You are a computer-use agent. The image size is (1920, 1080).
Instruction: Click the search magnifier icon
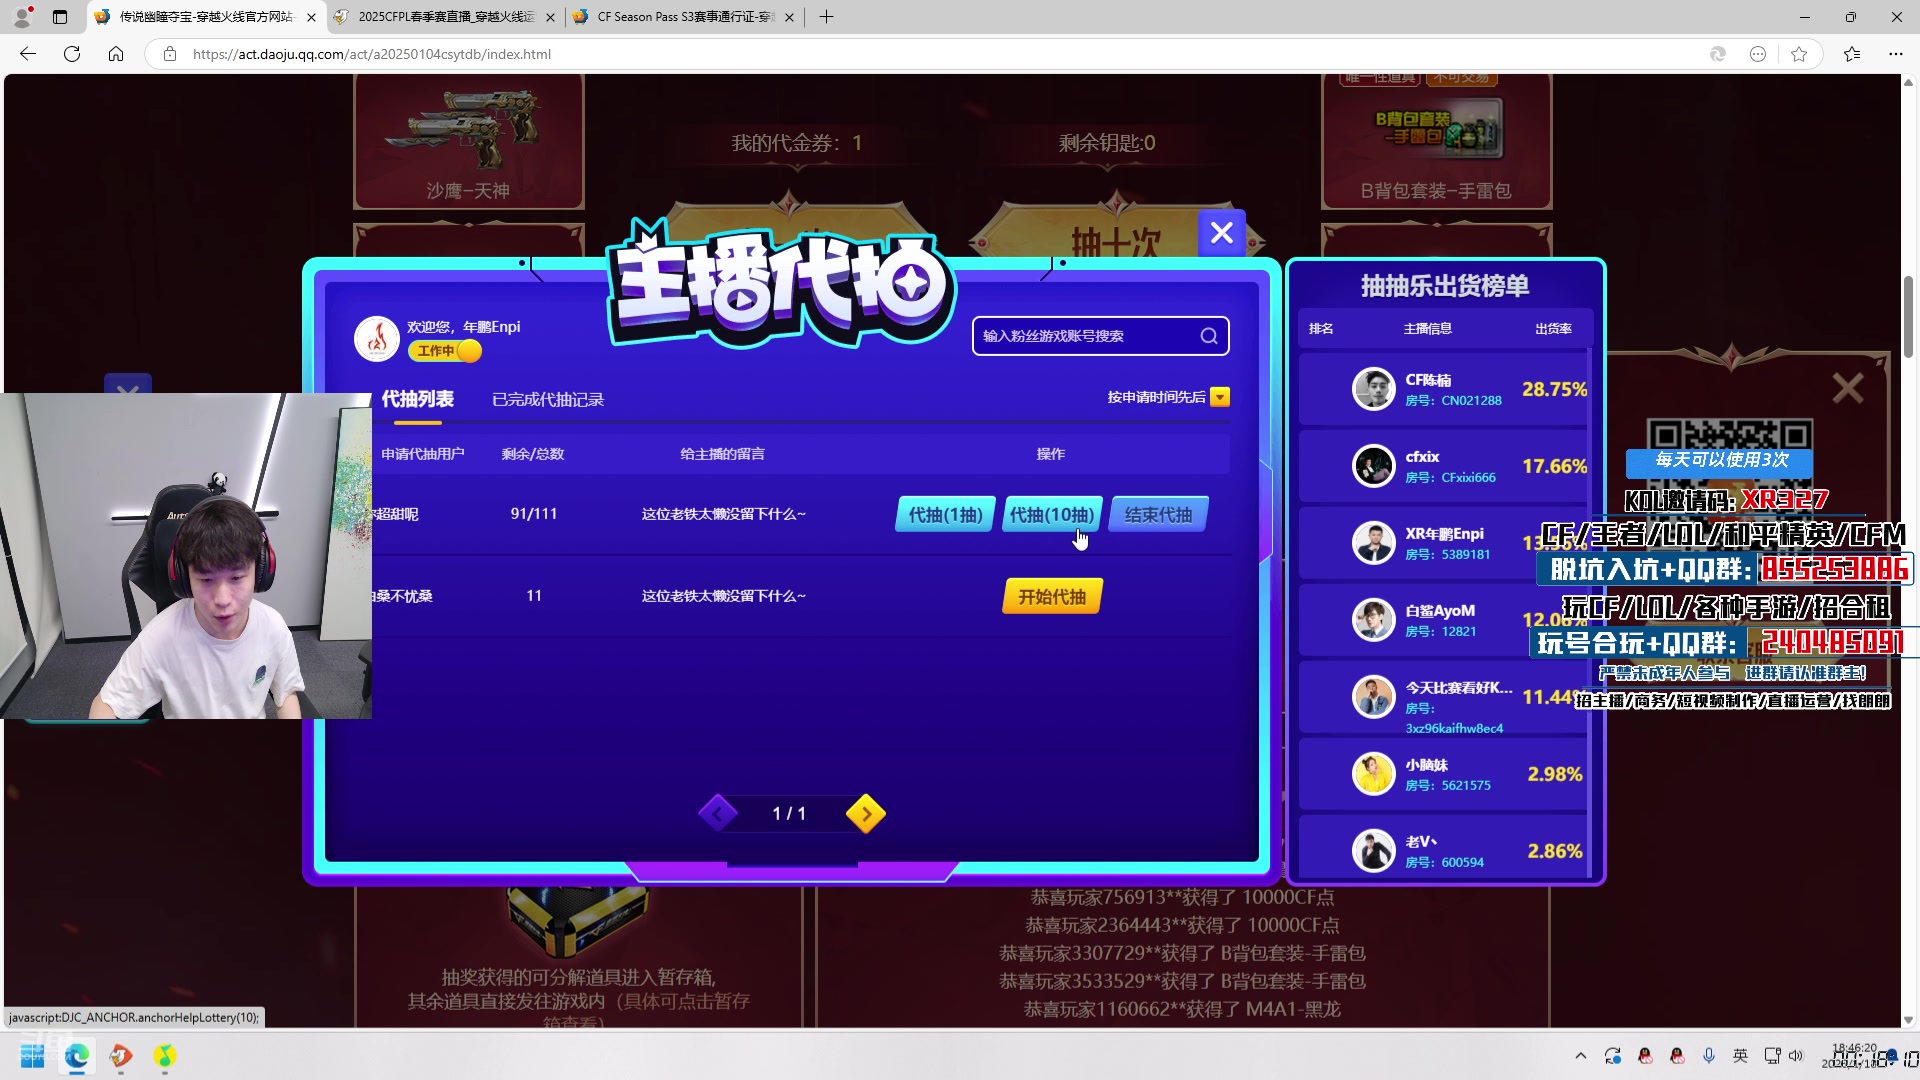click(1209, 336)
